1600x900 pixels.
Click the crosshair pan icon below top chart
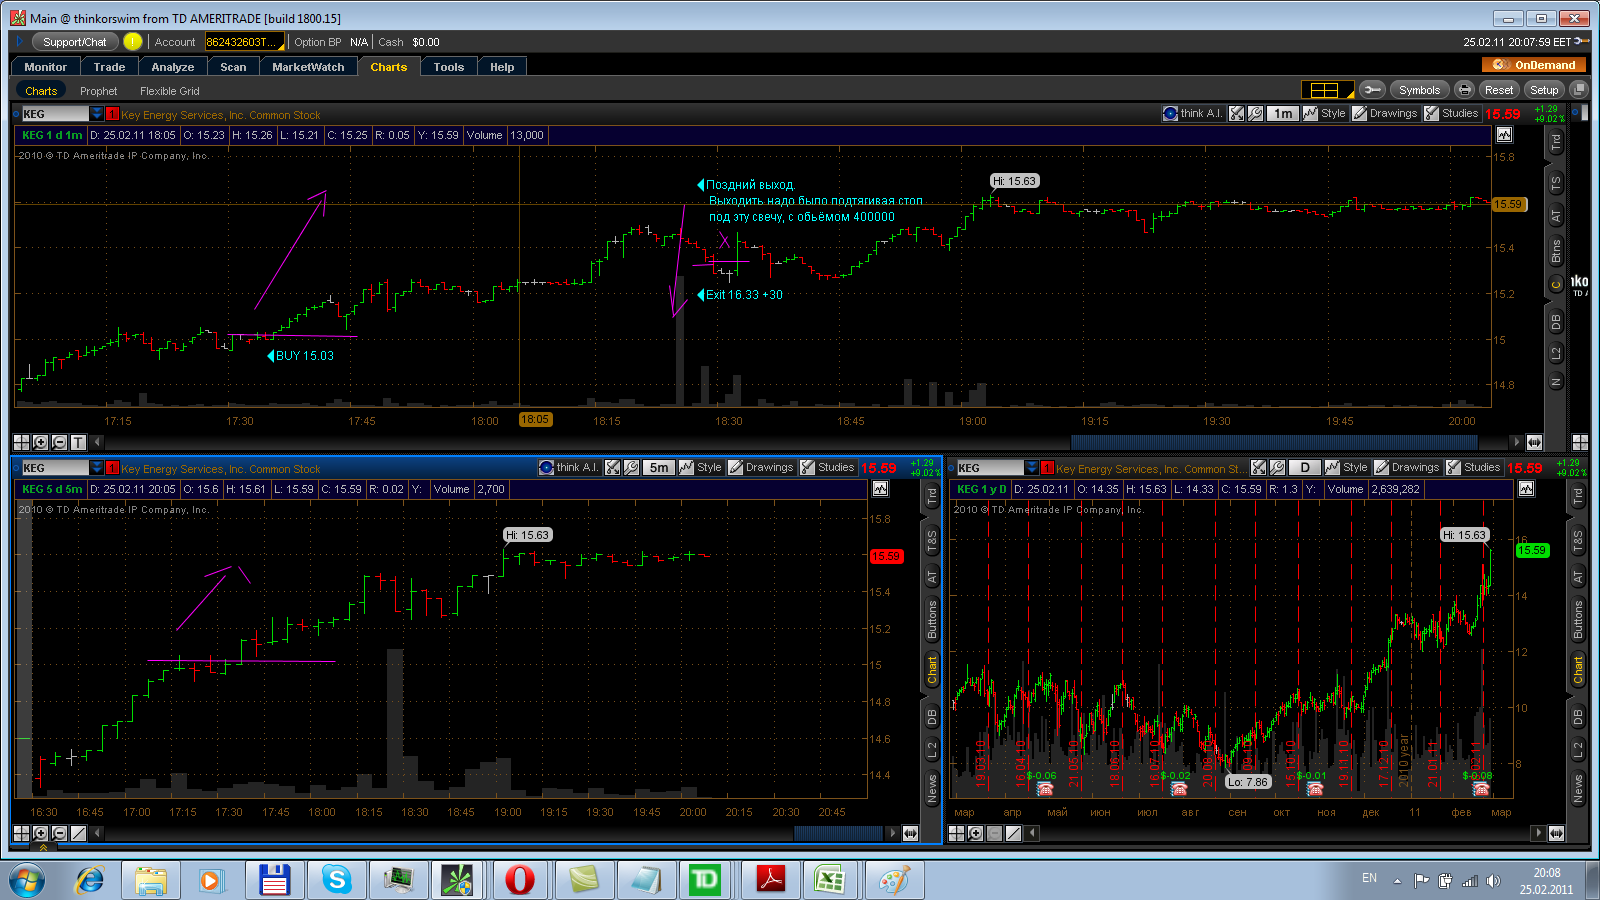(21, 442)
